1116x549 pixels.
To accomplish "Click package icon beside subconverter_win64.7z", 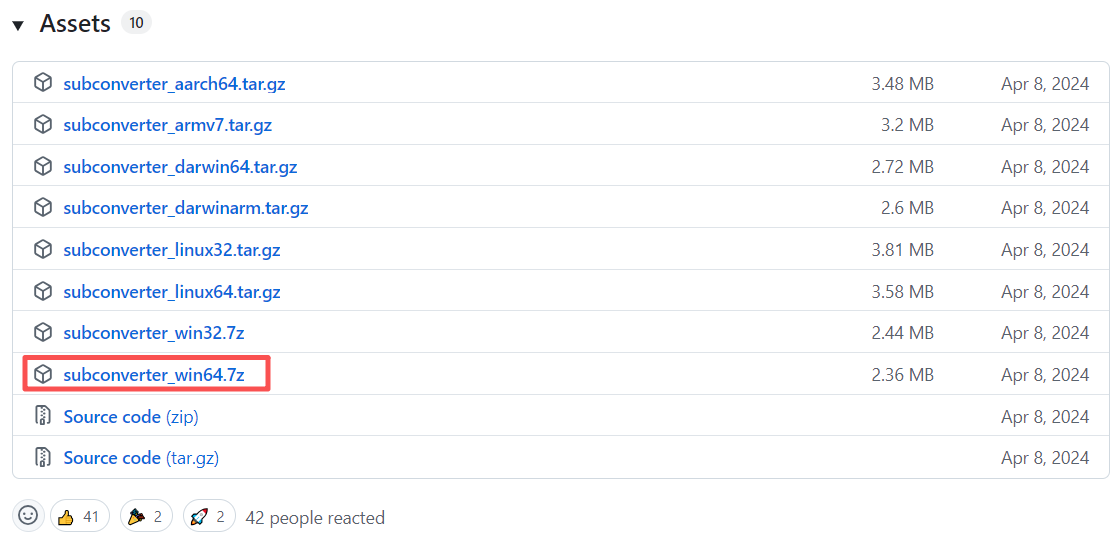I will coord(43,375).
